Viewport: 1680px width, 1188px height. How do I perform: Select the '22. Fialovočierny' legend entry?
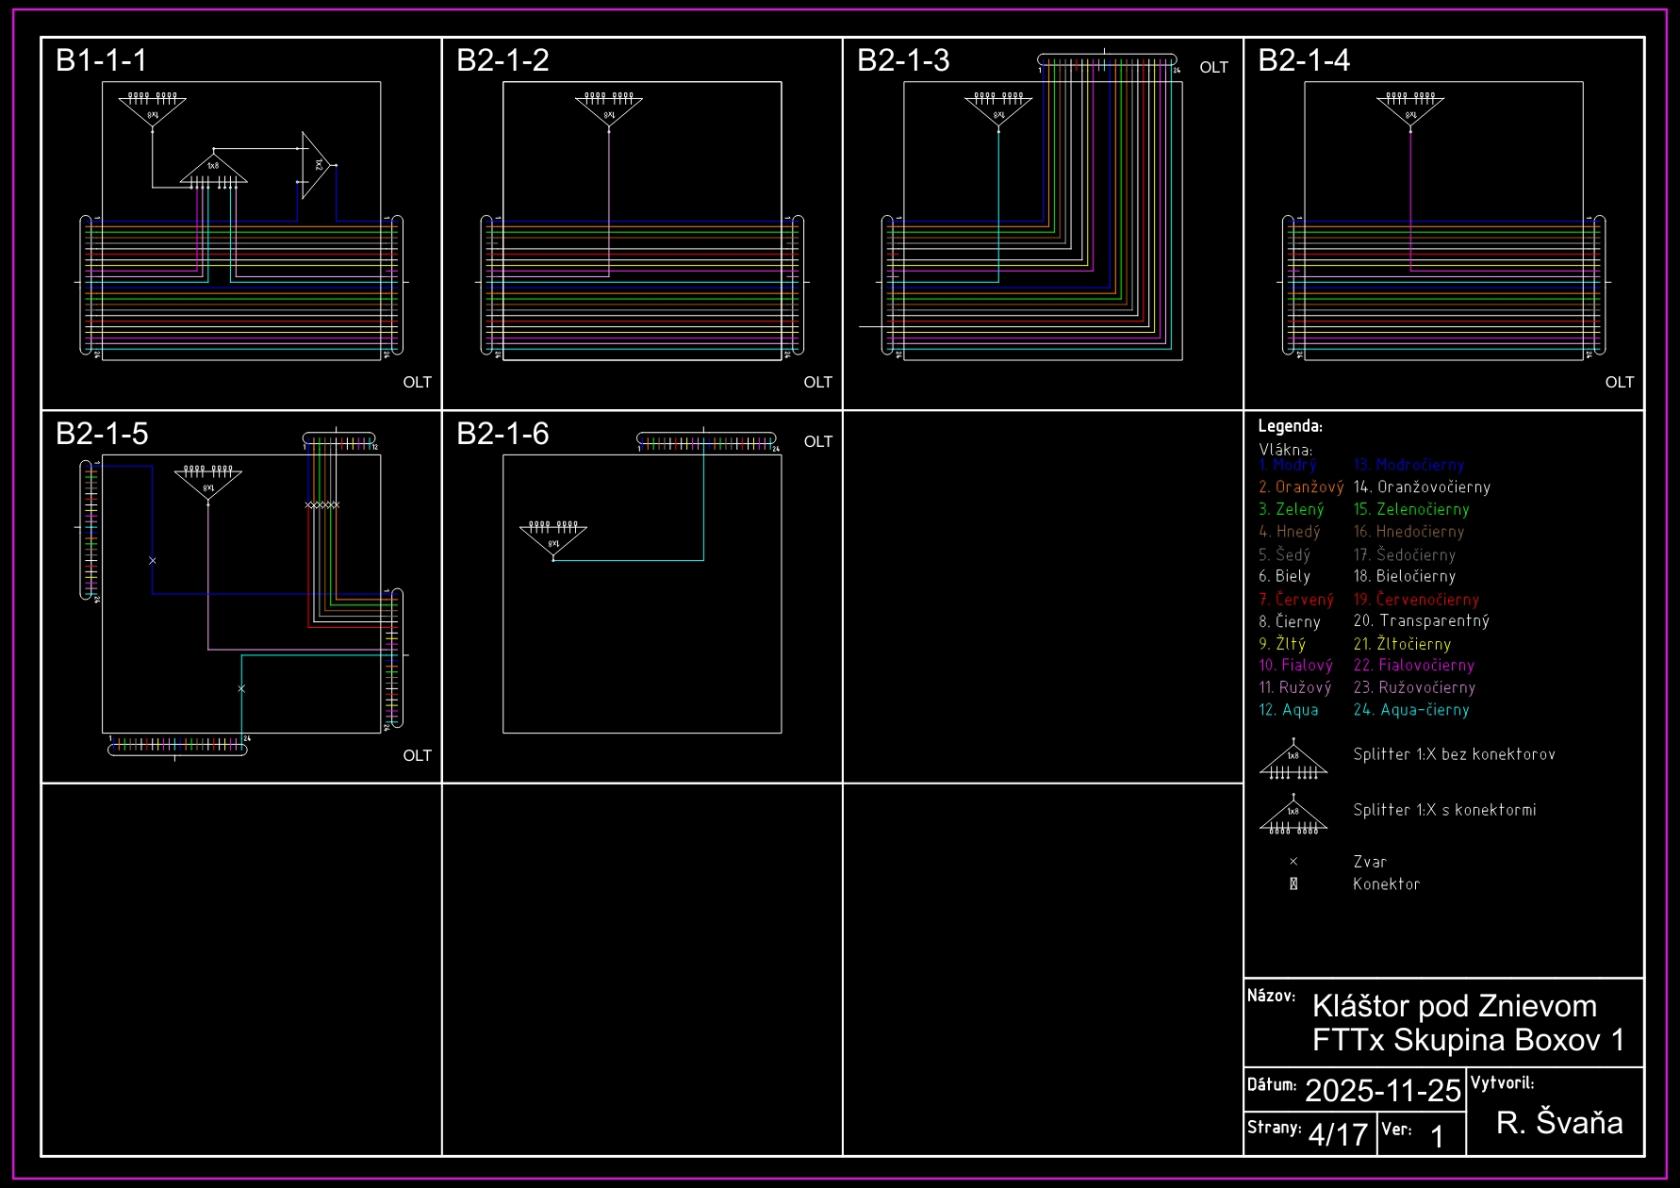(1413, 666)
